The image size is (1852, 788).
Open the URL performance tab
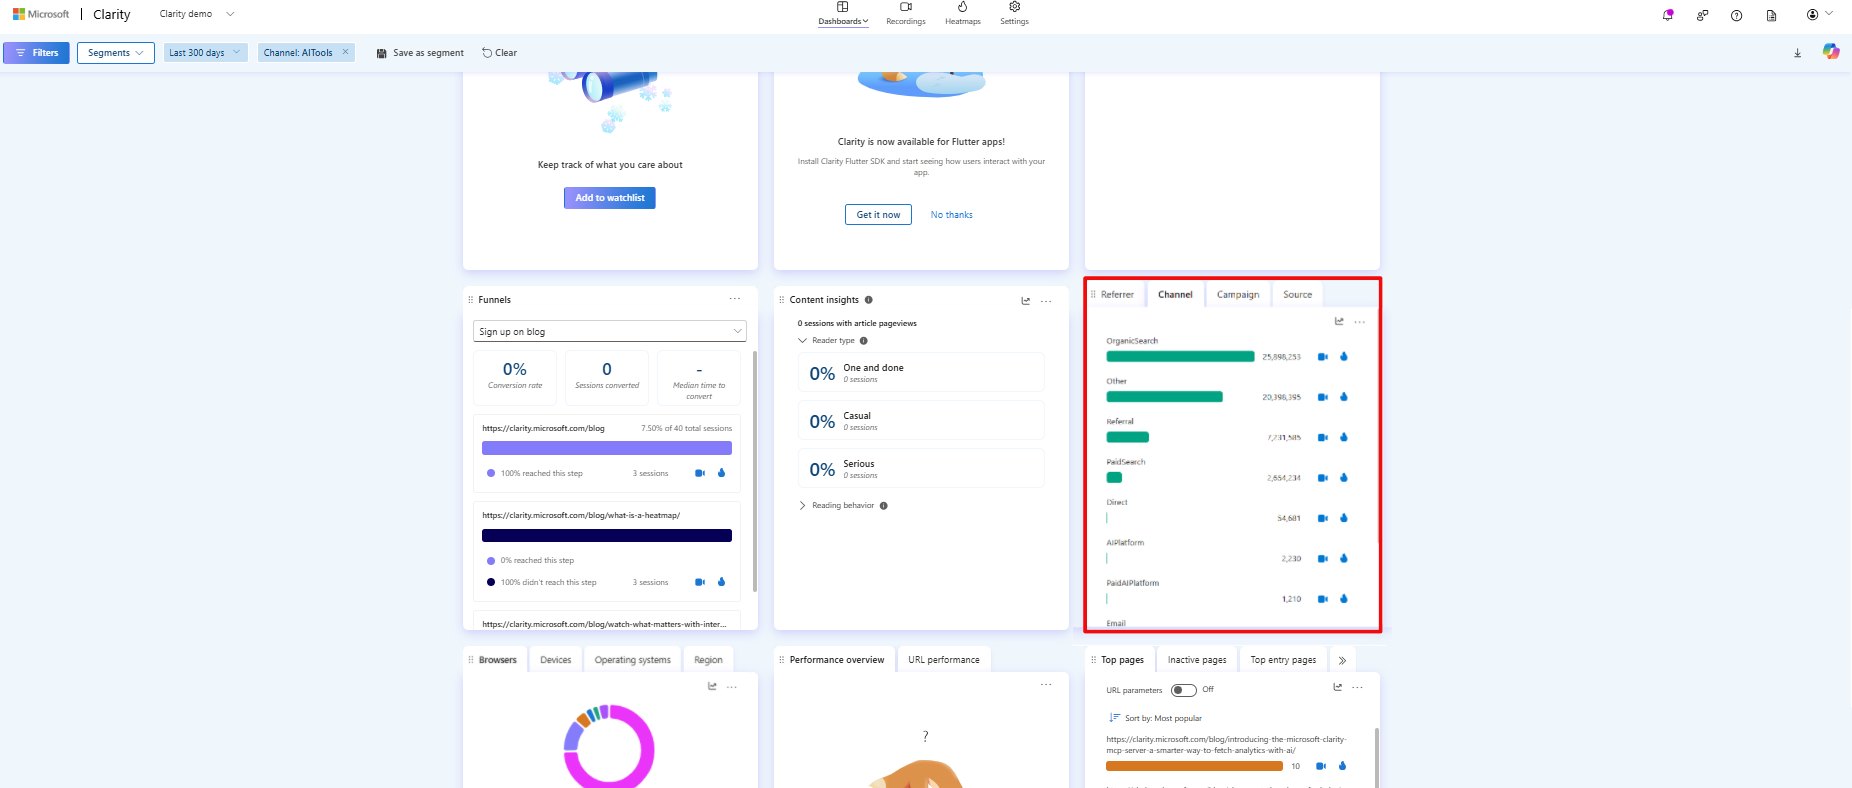click(944, 660)
